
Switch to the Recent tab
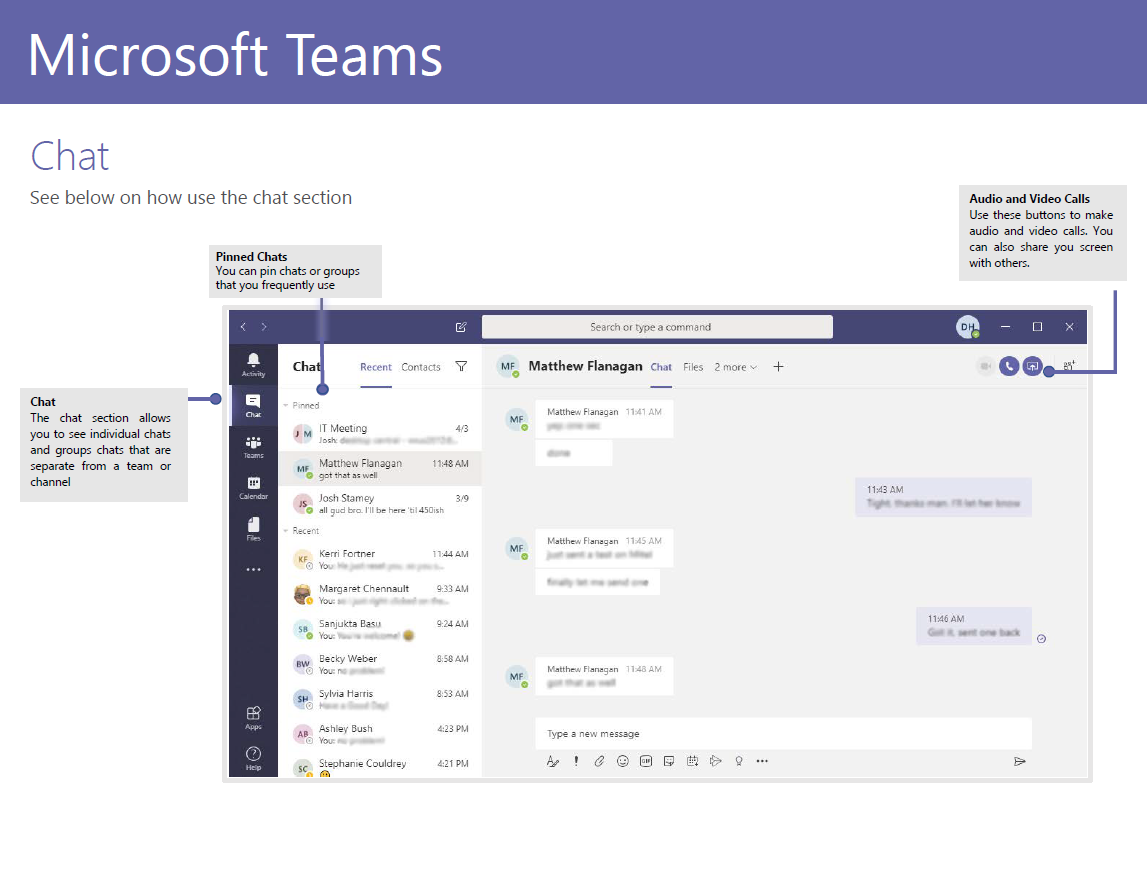[x=376, y=367]
